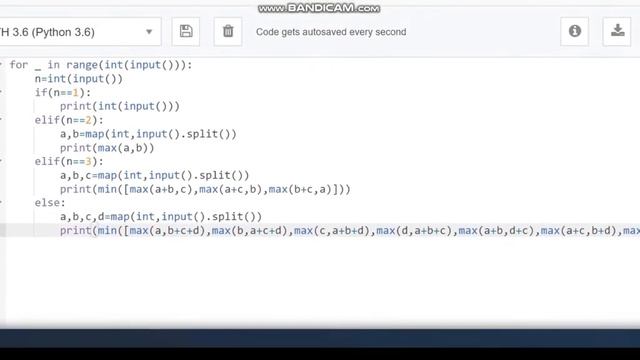Click the code line 'else:'
Screen dimensions: 640x360
coord(50,203)
